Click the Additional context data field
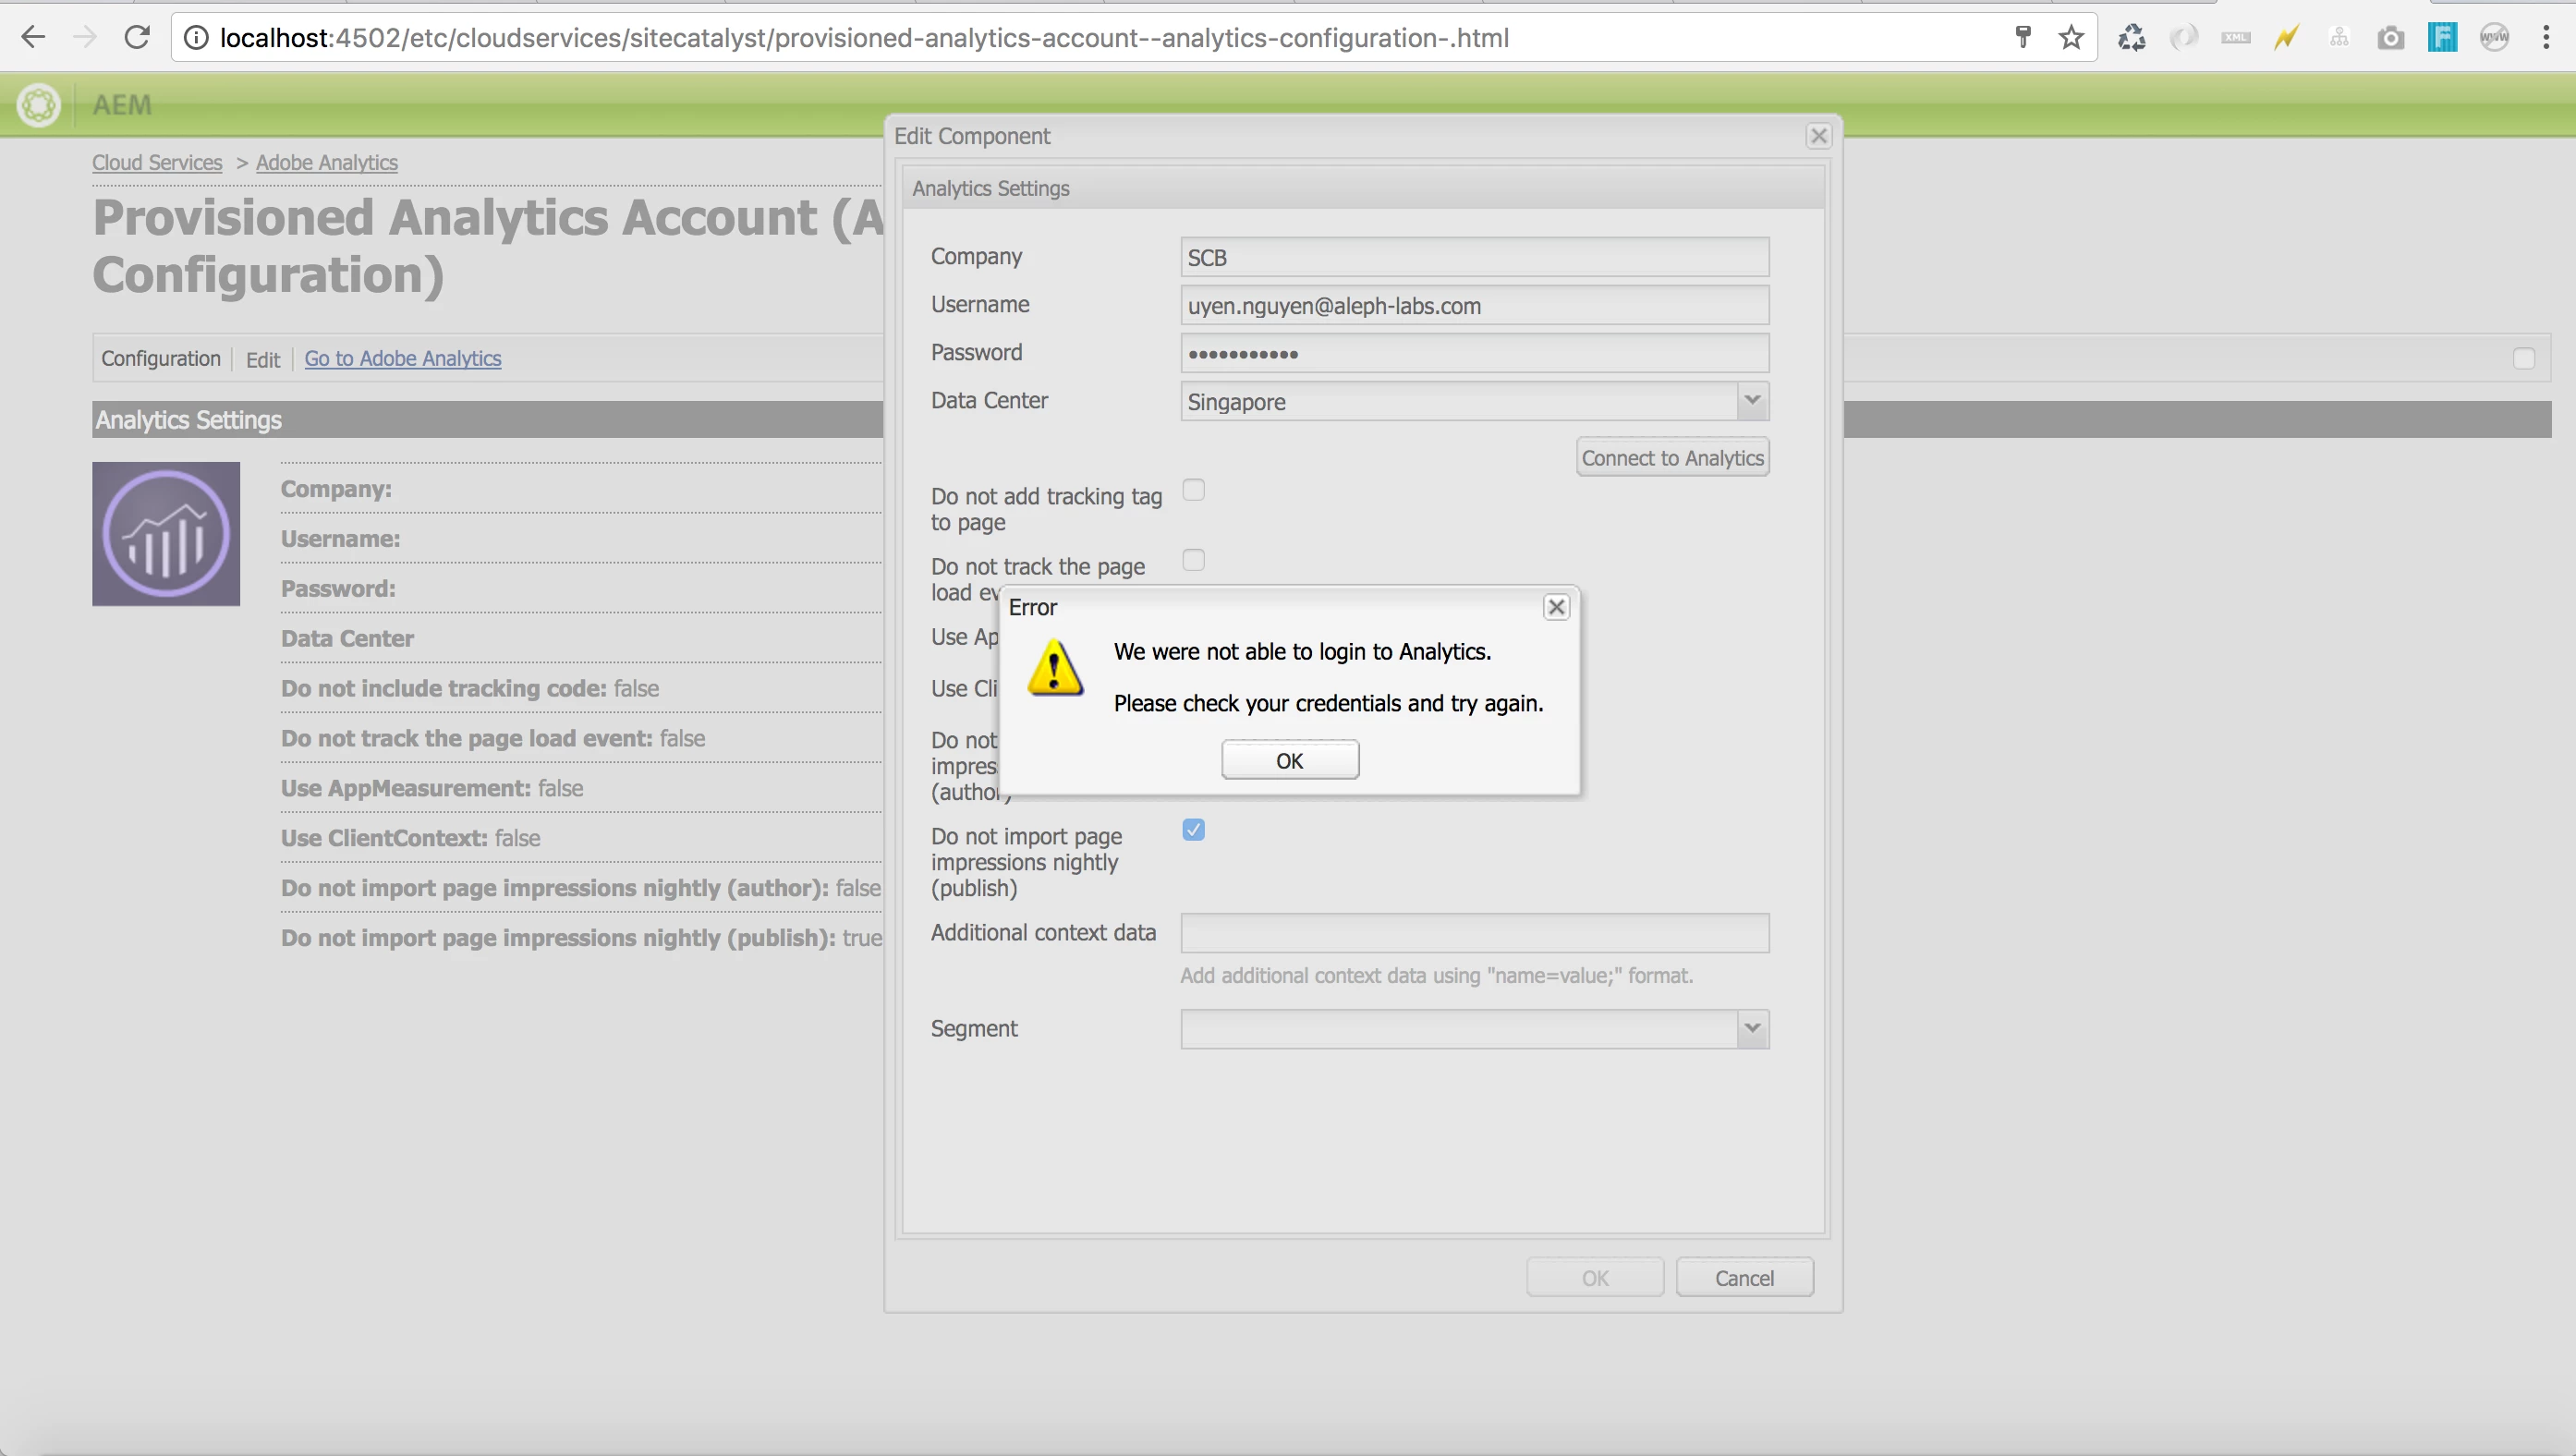The image size is (2576, 1456). coord(1474,933)
